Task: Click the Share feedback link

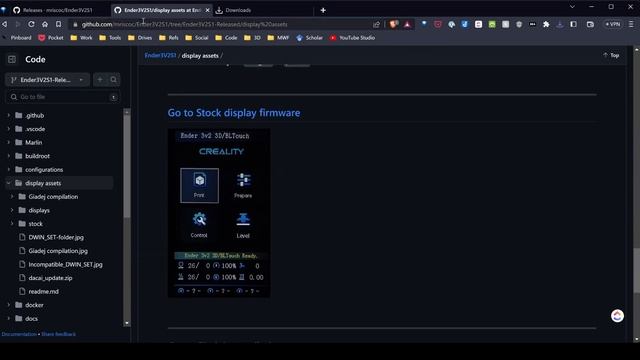Action: coord(58,334)
